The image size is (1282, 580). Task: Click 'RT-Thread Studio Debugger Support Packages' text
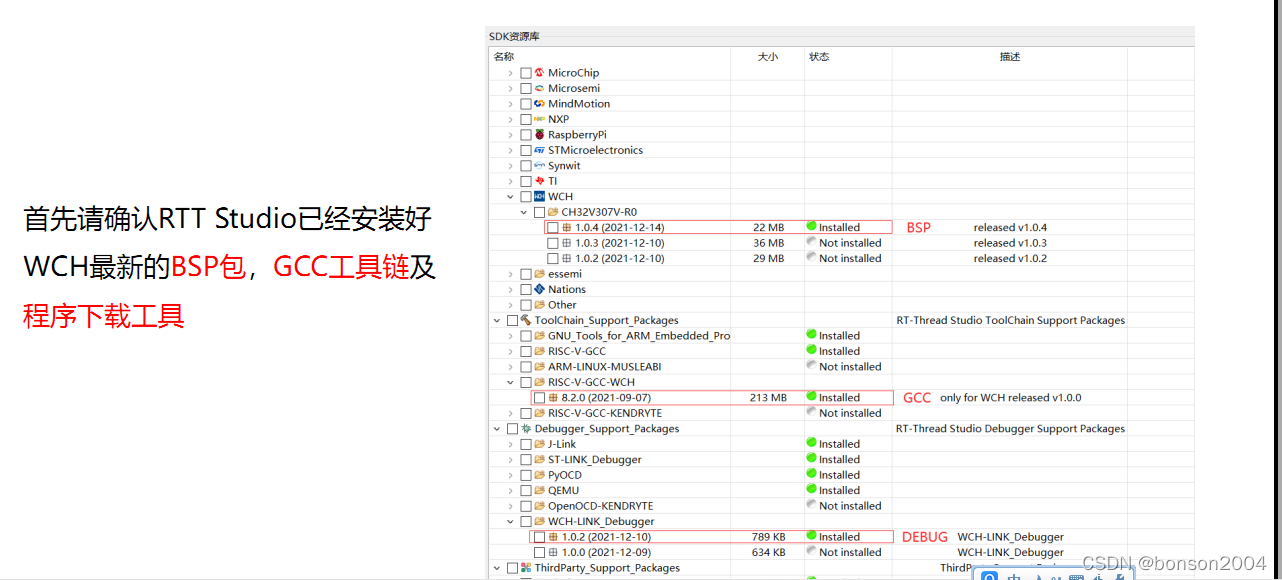point(1010,429)
